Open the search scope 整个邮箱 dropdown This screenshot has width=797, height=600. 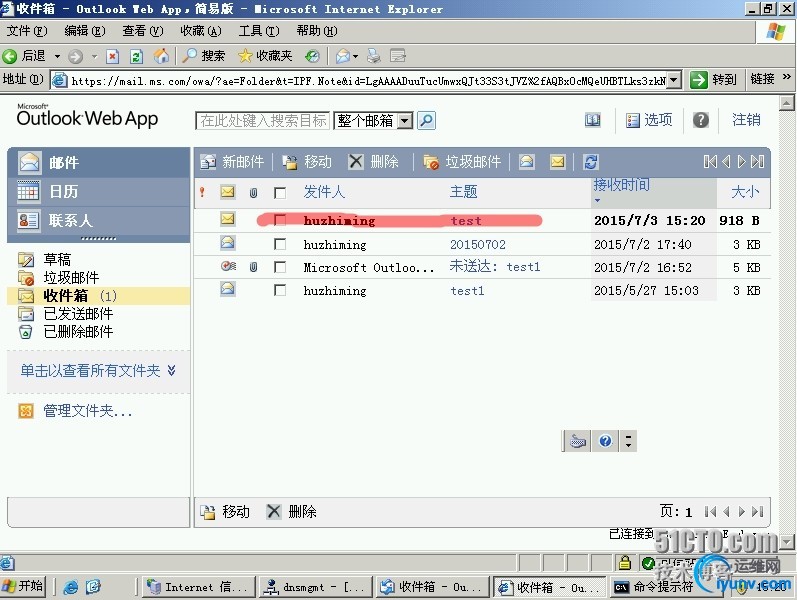click(x=405, y=121)
